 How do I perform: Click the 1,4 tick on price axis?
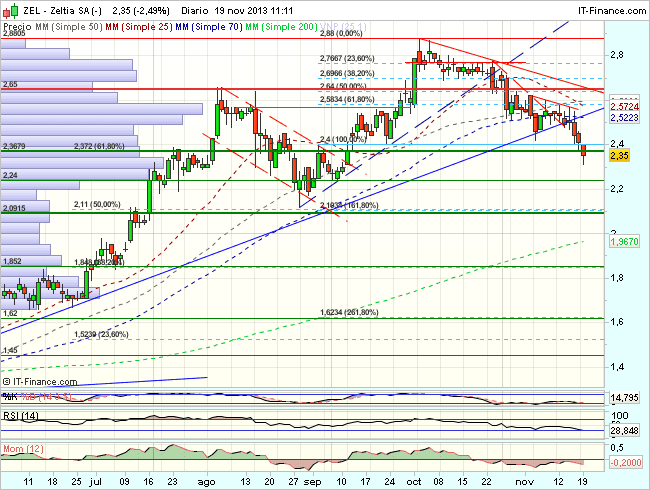617,367
